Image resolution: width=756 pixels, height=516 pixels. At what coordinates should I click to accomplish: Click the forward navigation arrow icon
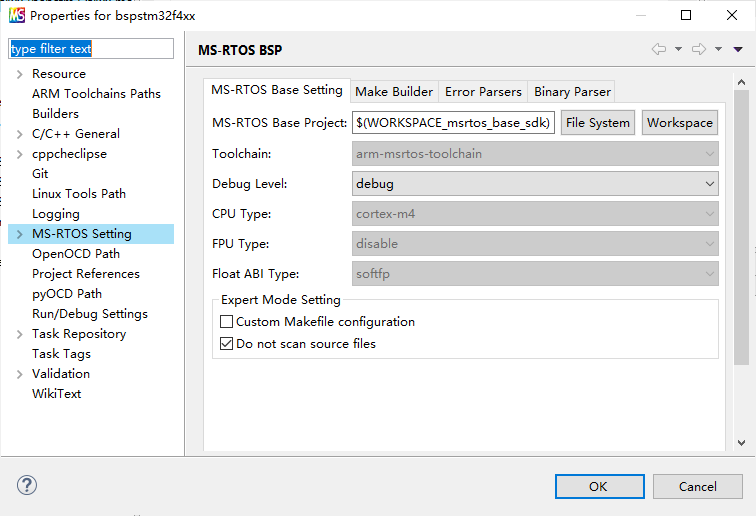(x=699, y=49)
